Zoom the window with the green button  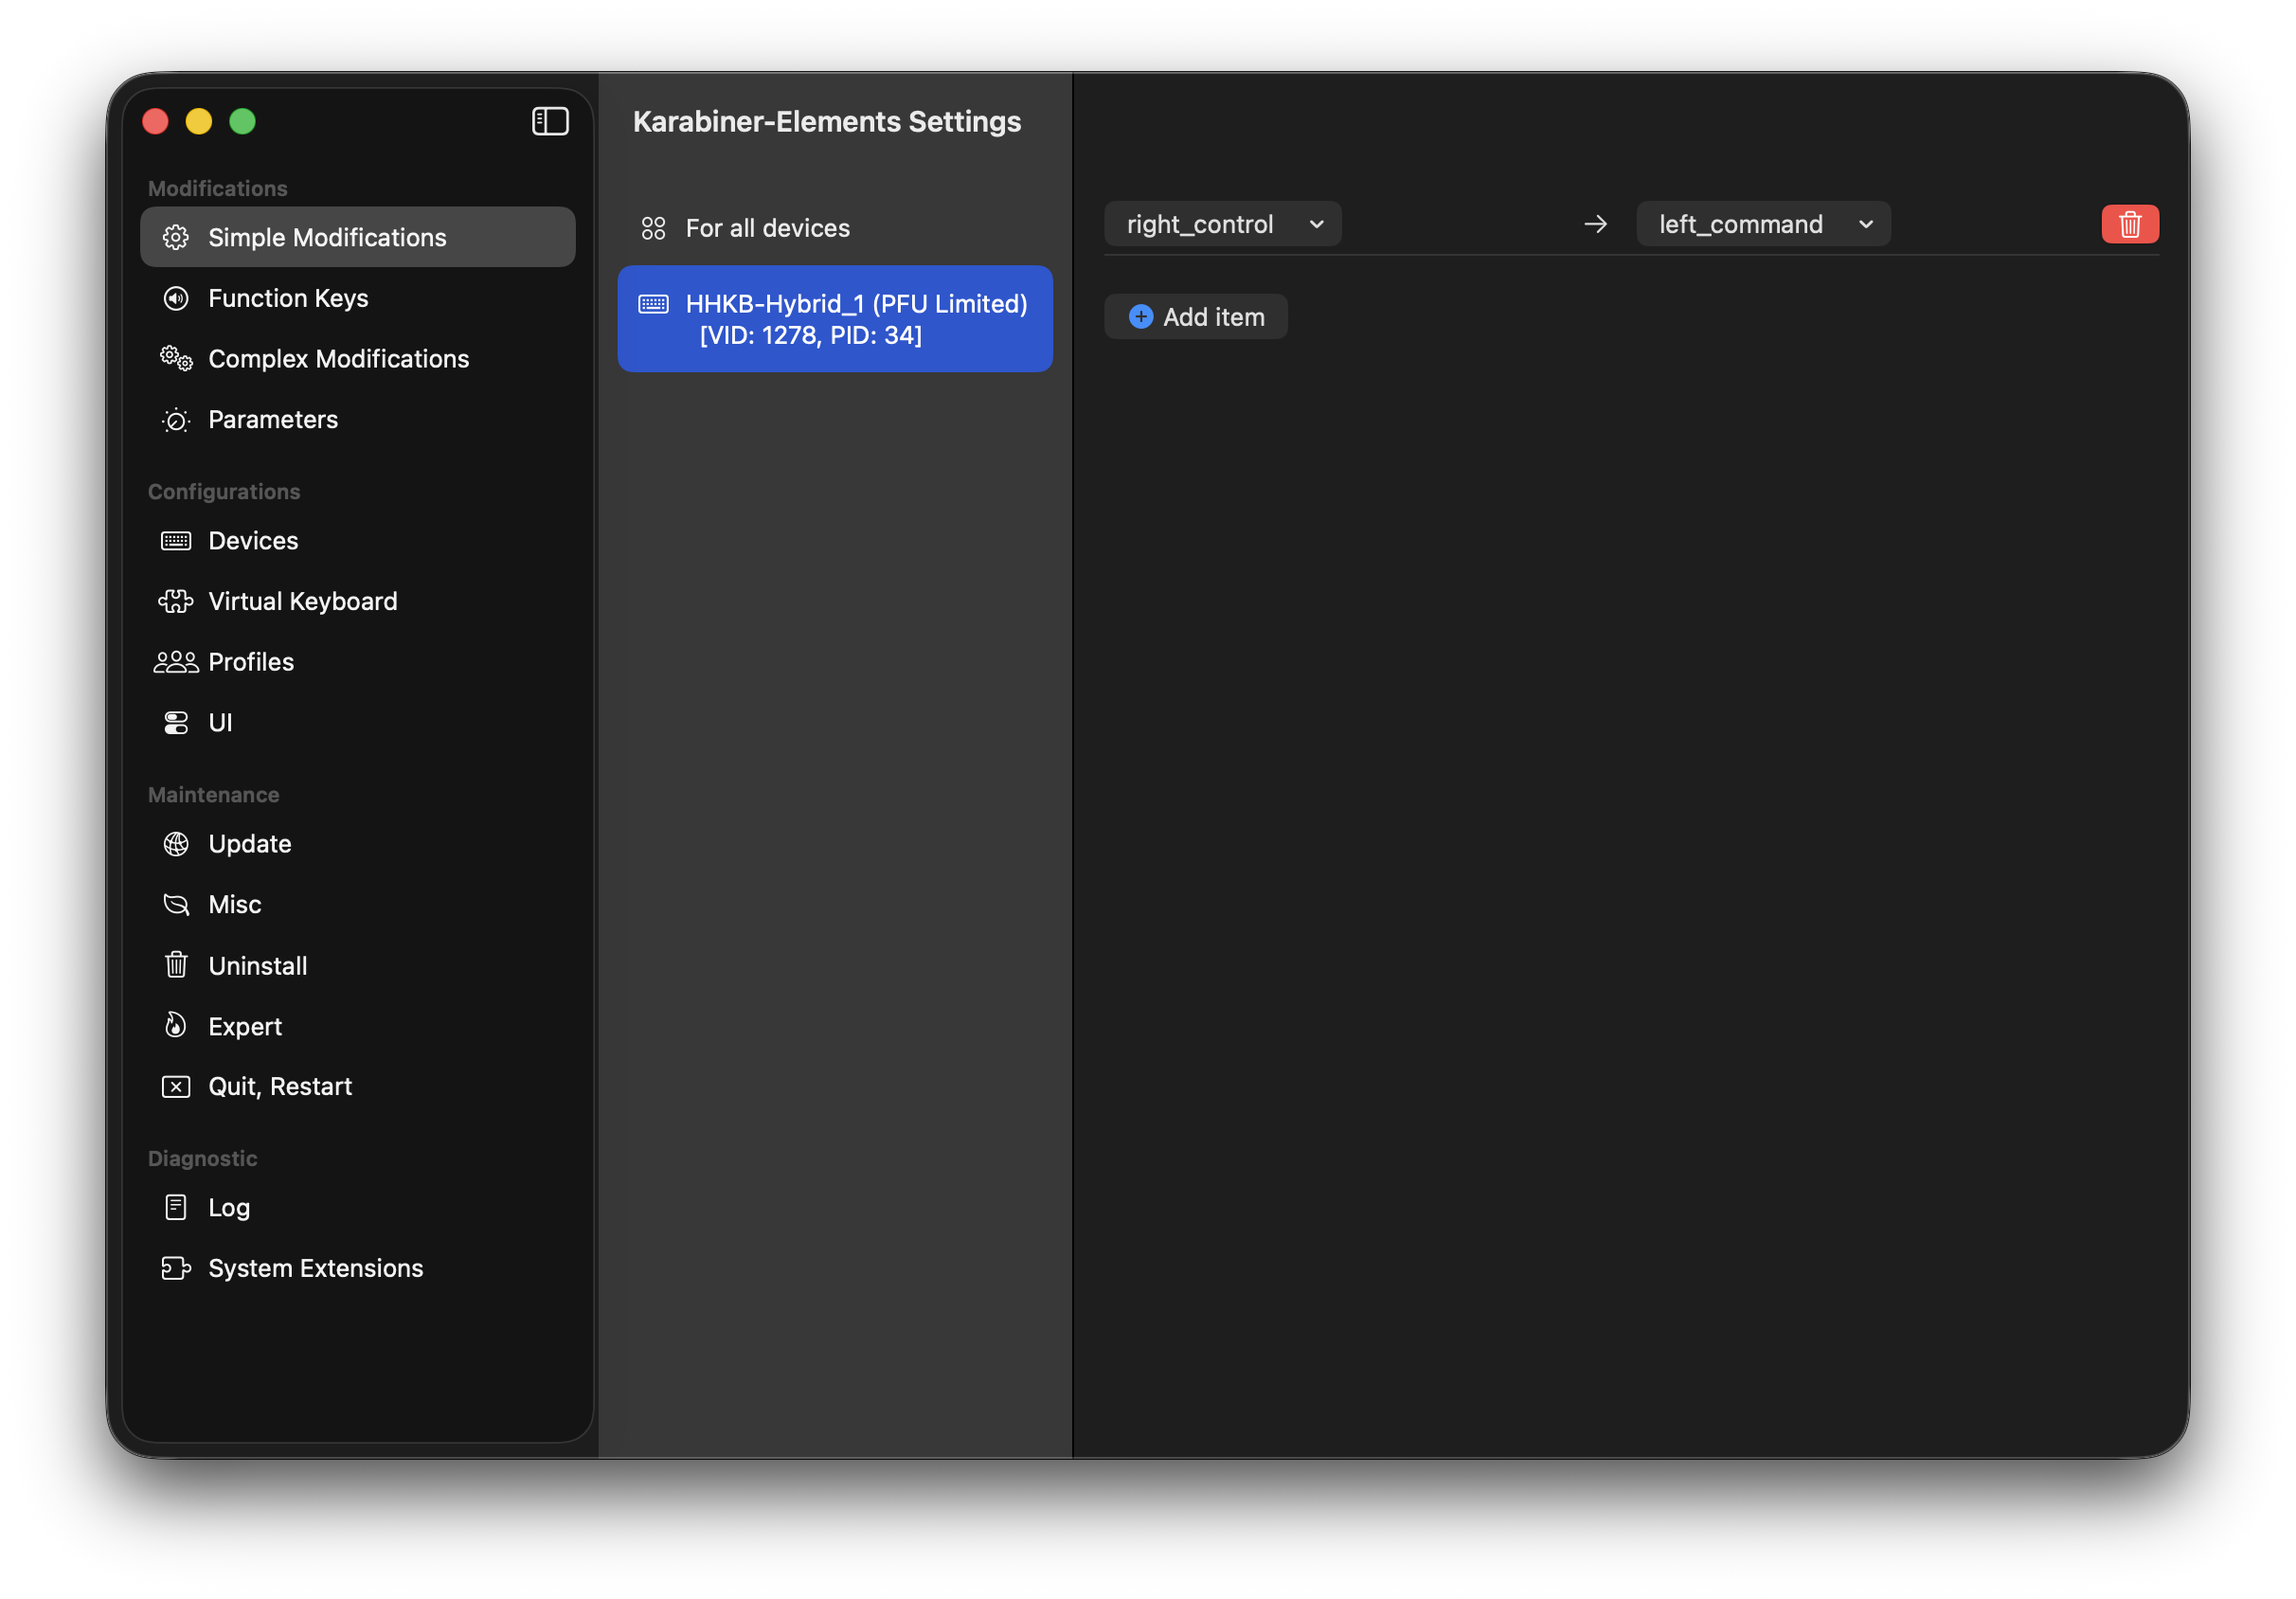pyautogui.click(x=243, y=121)
